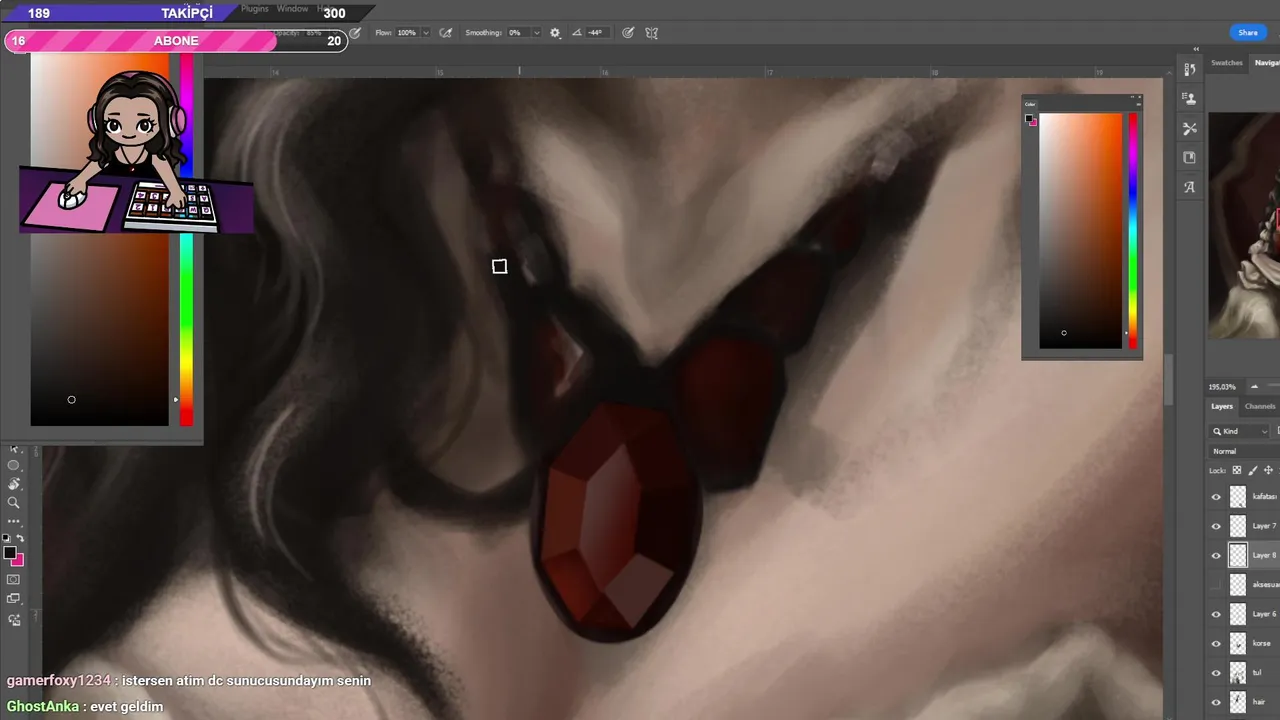
Task: Open the crossed-tools panel icon in dock
Action: click(x=1189, y=128)
